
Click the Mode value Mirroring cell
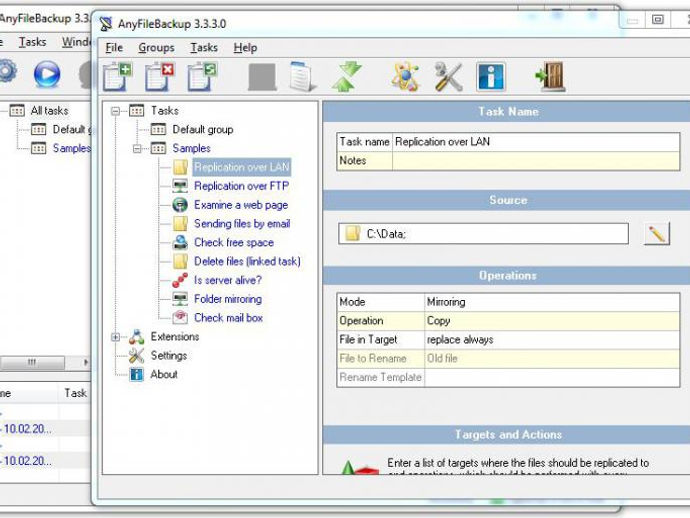pyautogui.click(x=552, y=302)
